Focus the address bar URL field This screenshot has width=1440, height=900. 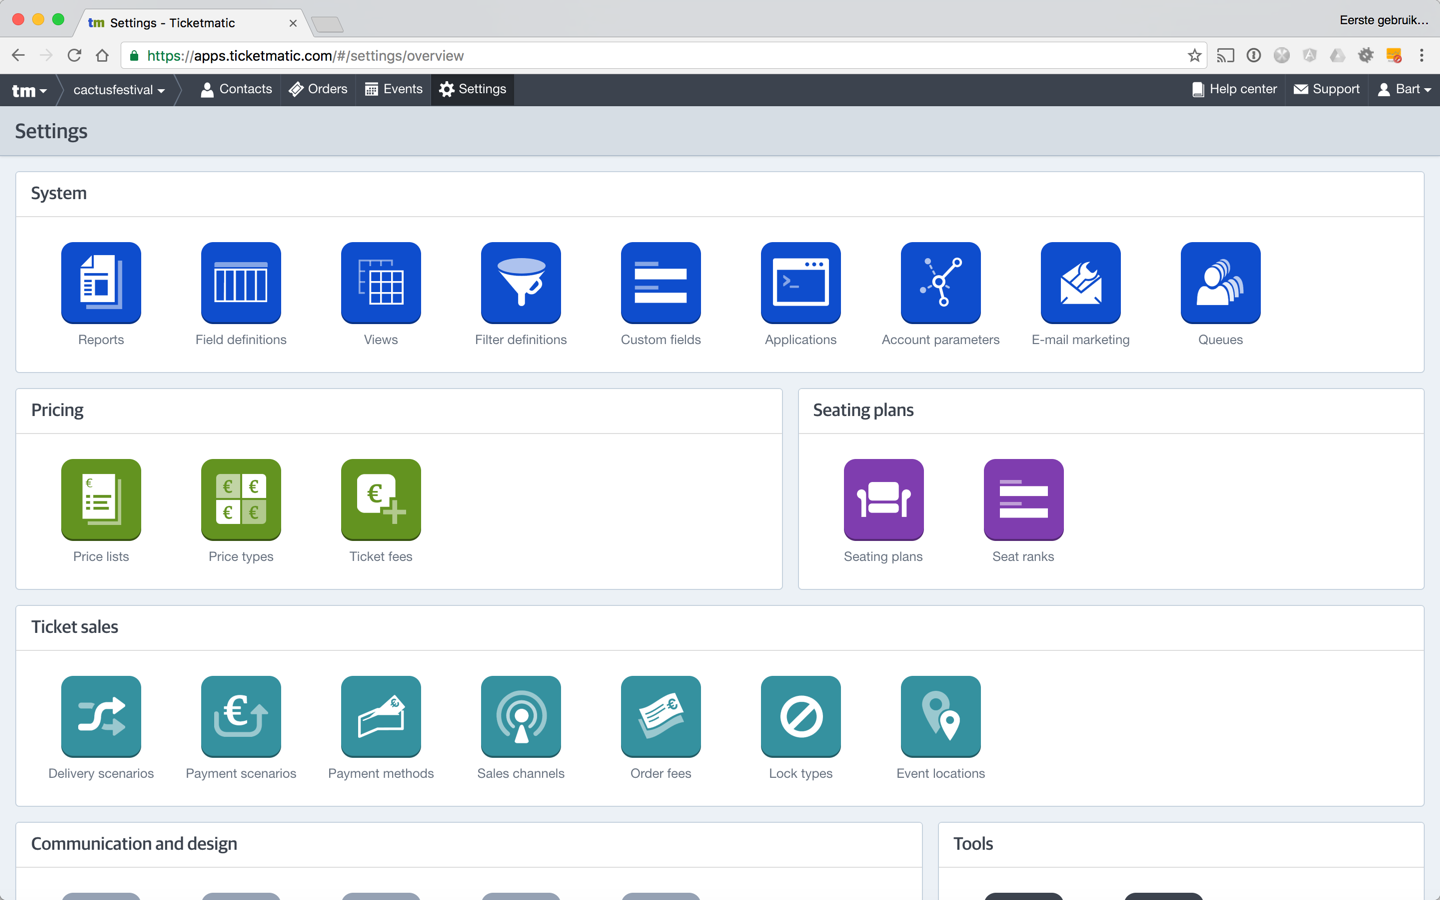tap(664, 56)
